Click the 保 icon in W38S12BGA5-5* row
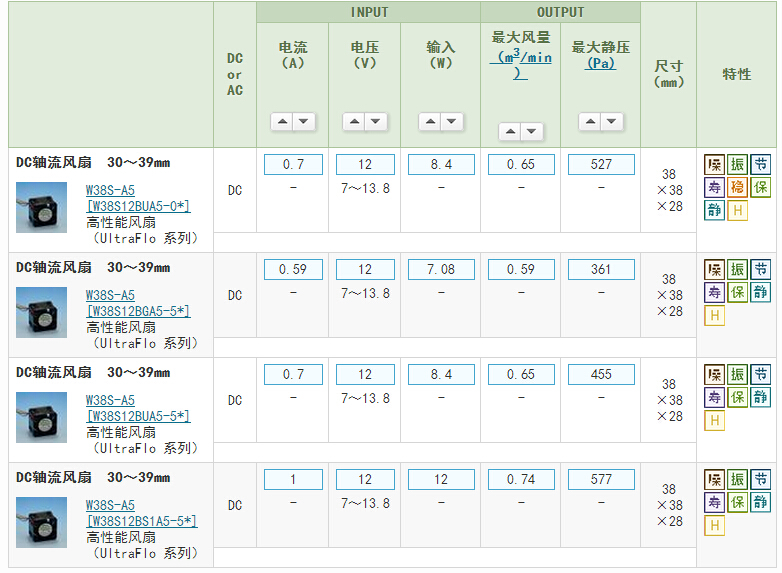This screenshot has width=782, height=573. pos(737,293)
